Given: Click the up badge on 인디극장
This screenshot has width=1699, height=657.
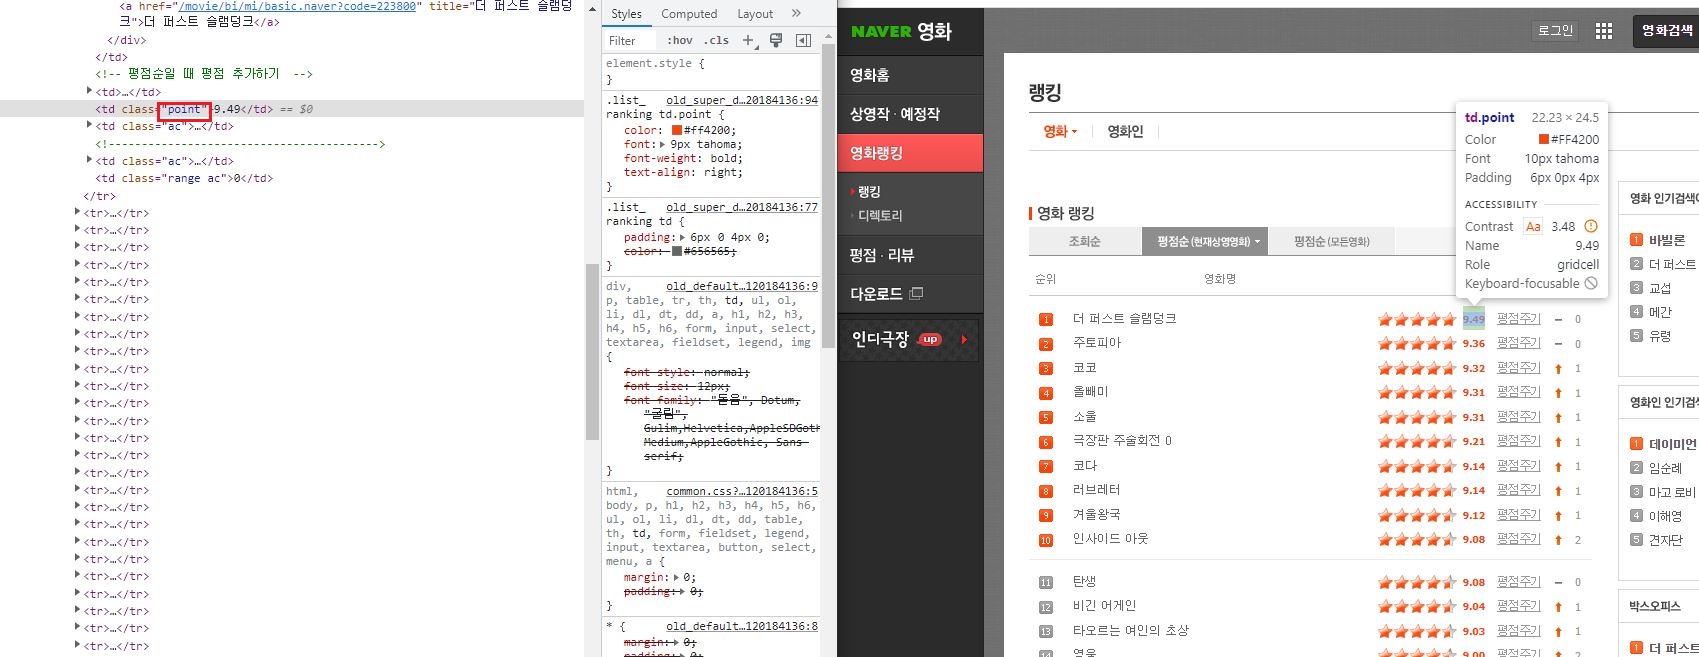Looking at the screenshot, I should click(930, 339).
